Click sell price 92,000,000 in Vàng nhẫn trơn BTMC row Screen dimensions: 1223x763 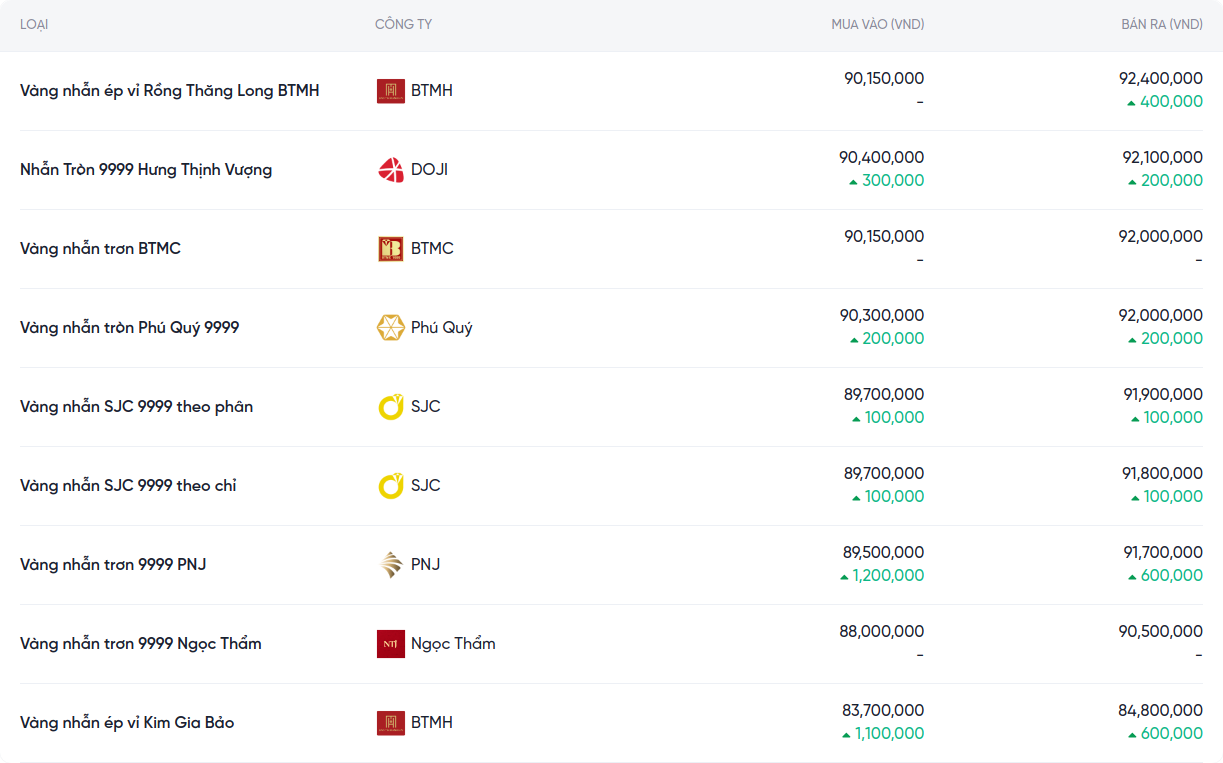click(1161, 236)
